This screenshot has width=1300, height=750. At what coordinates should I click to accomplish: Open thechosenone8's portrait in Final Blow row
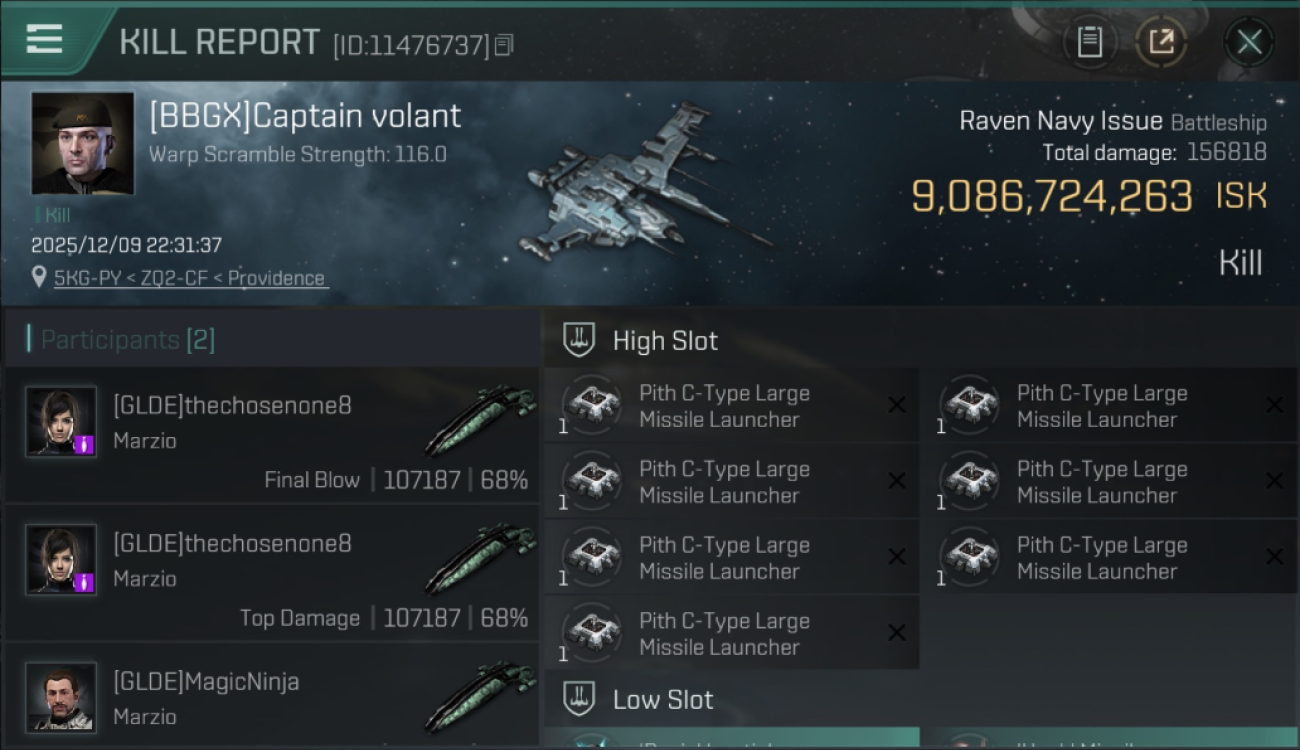61,422
